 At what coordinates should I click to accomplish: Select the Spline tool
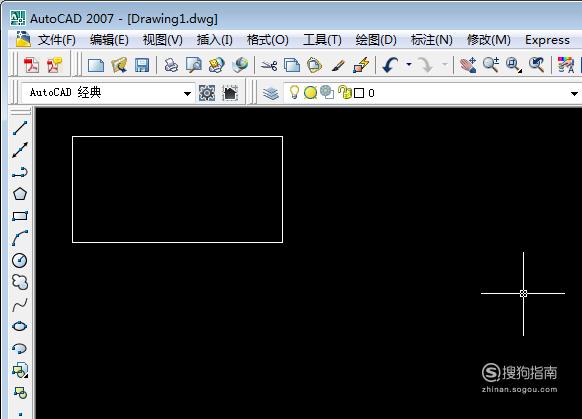(20, 305)
